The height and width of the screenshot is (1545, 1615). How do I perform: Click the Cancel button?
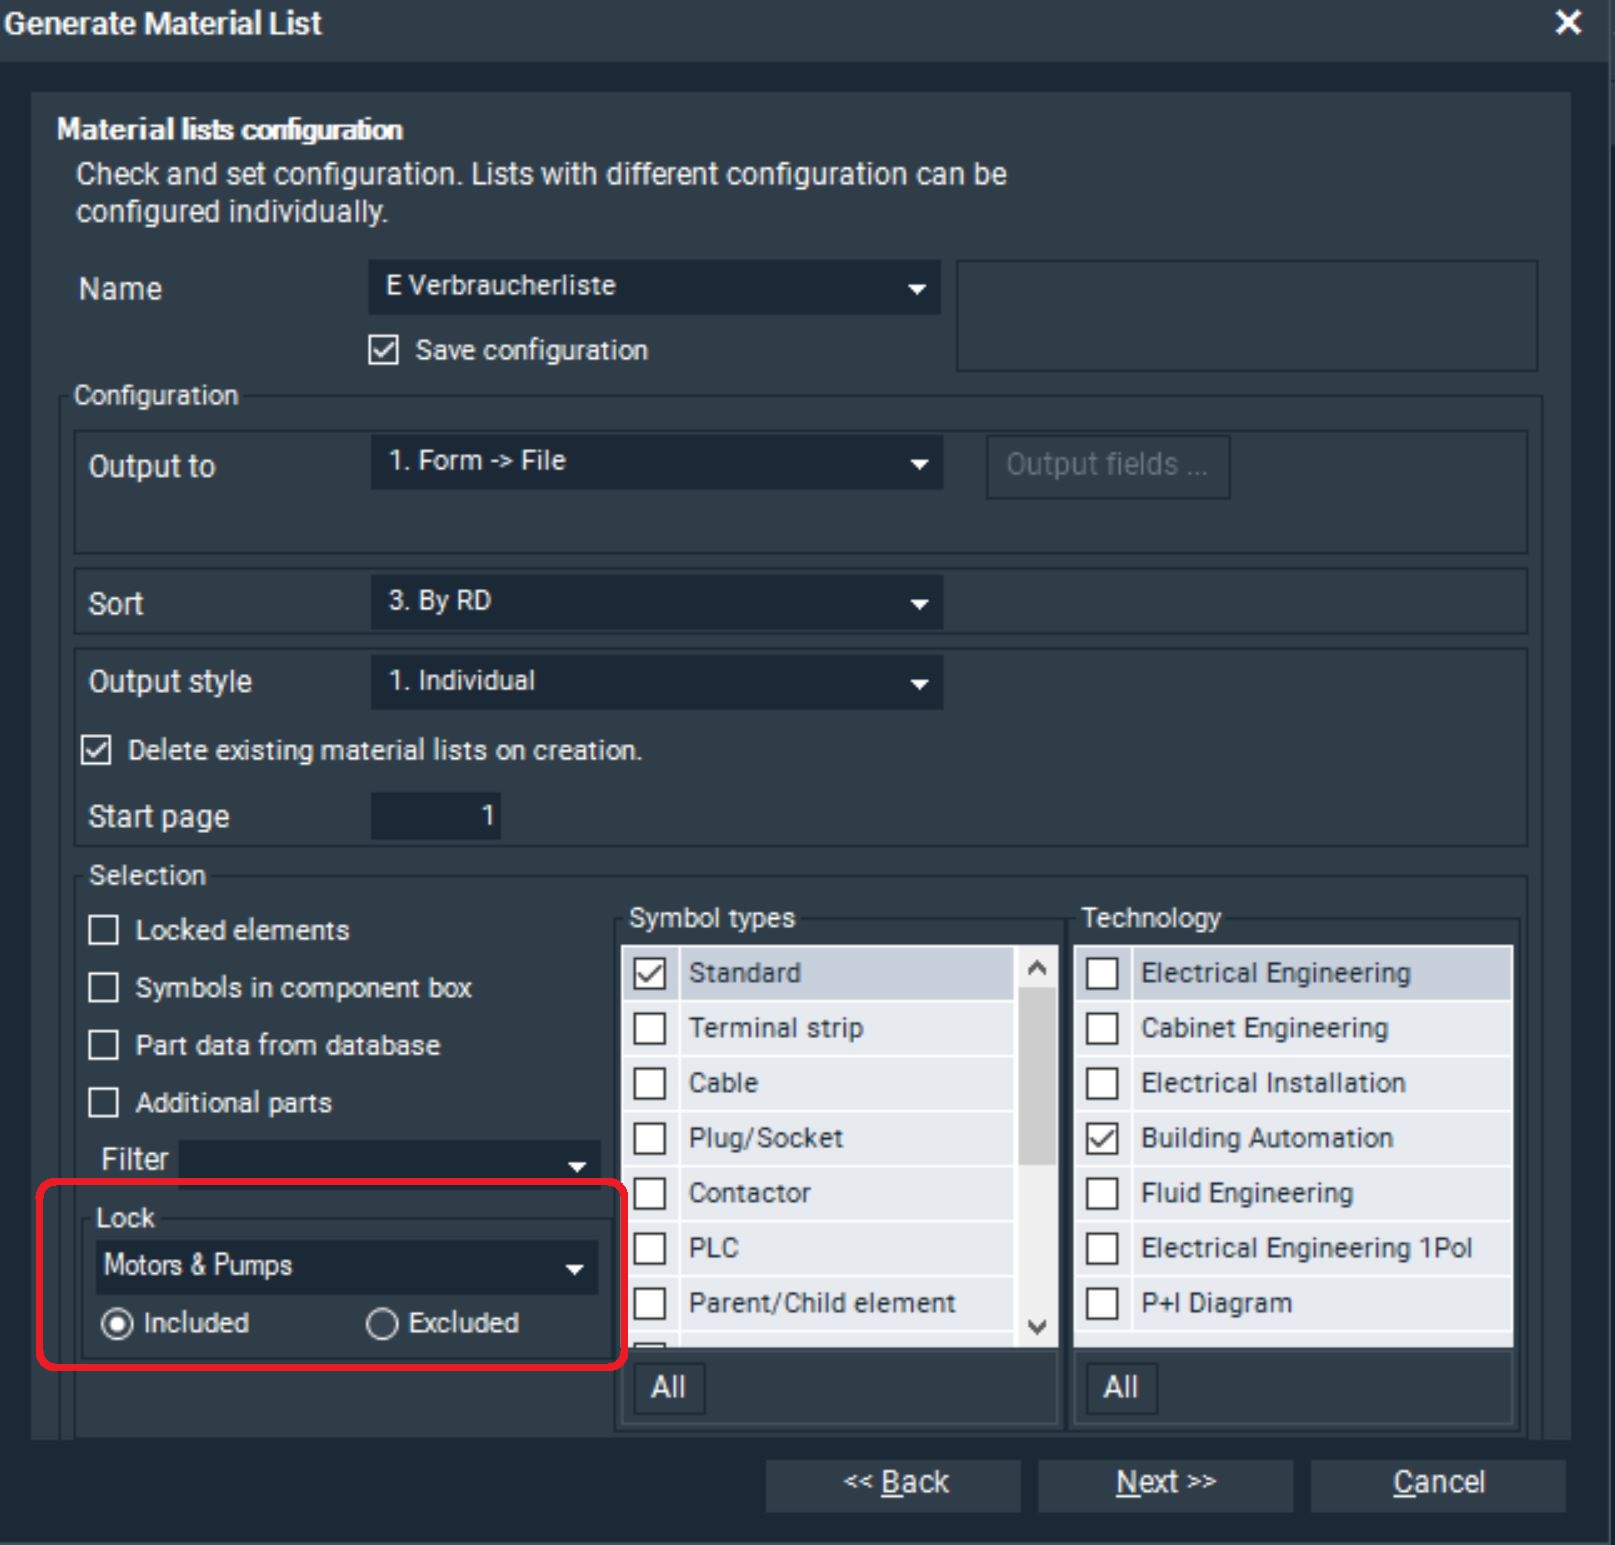pyautogui.click(x=1438, y=1485)
